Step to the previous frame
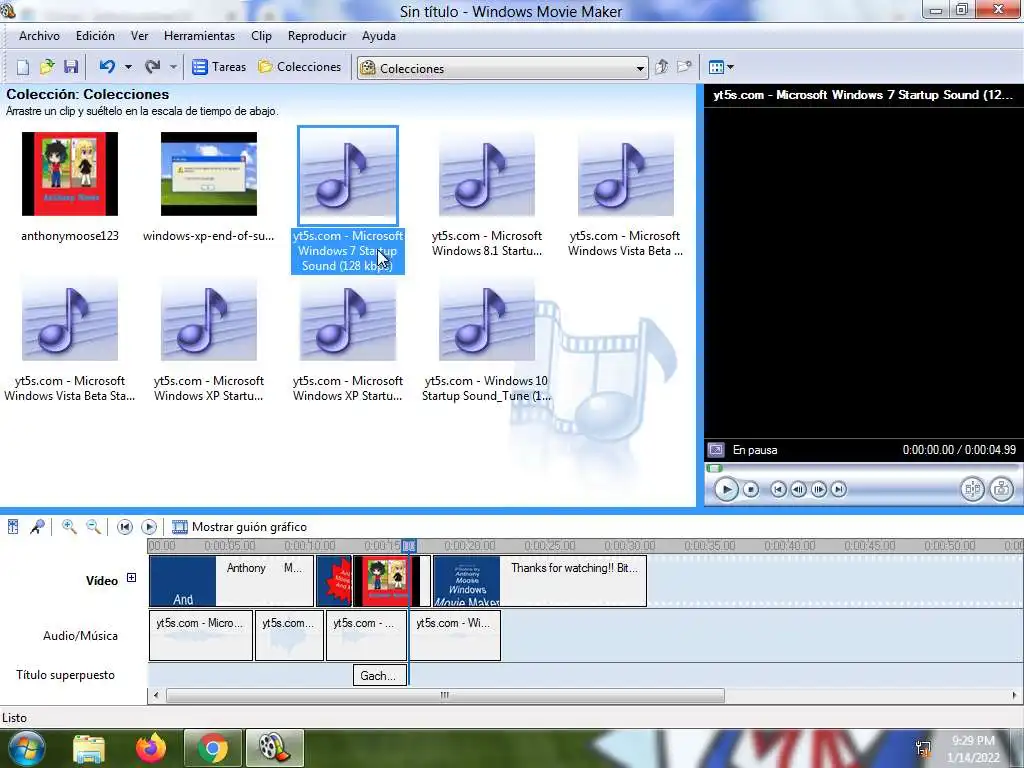 [798, 489]
